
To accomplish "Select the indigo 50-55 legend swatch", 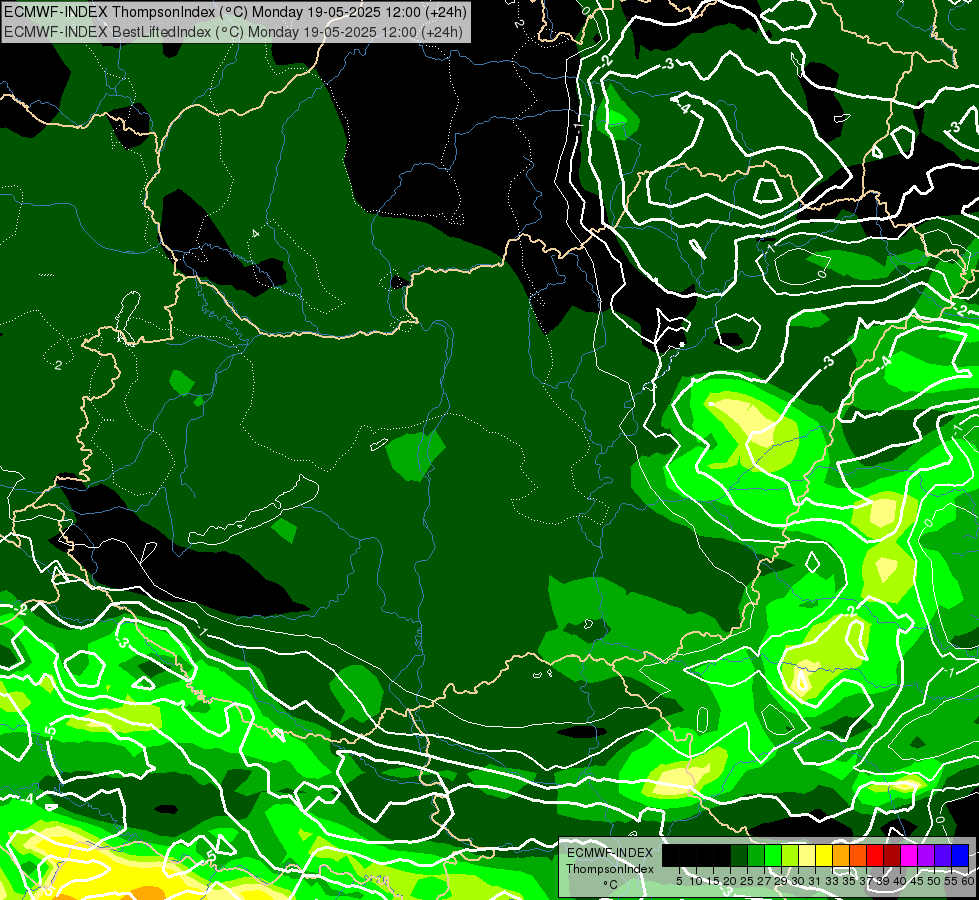I will click(x=943, y=855).
